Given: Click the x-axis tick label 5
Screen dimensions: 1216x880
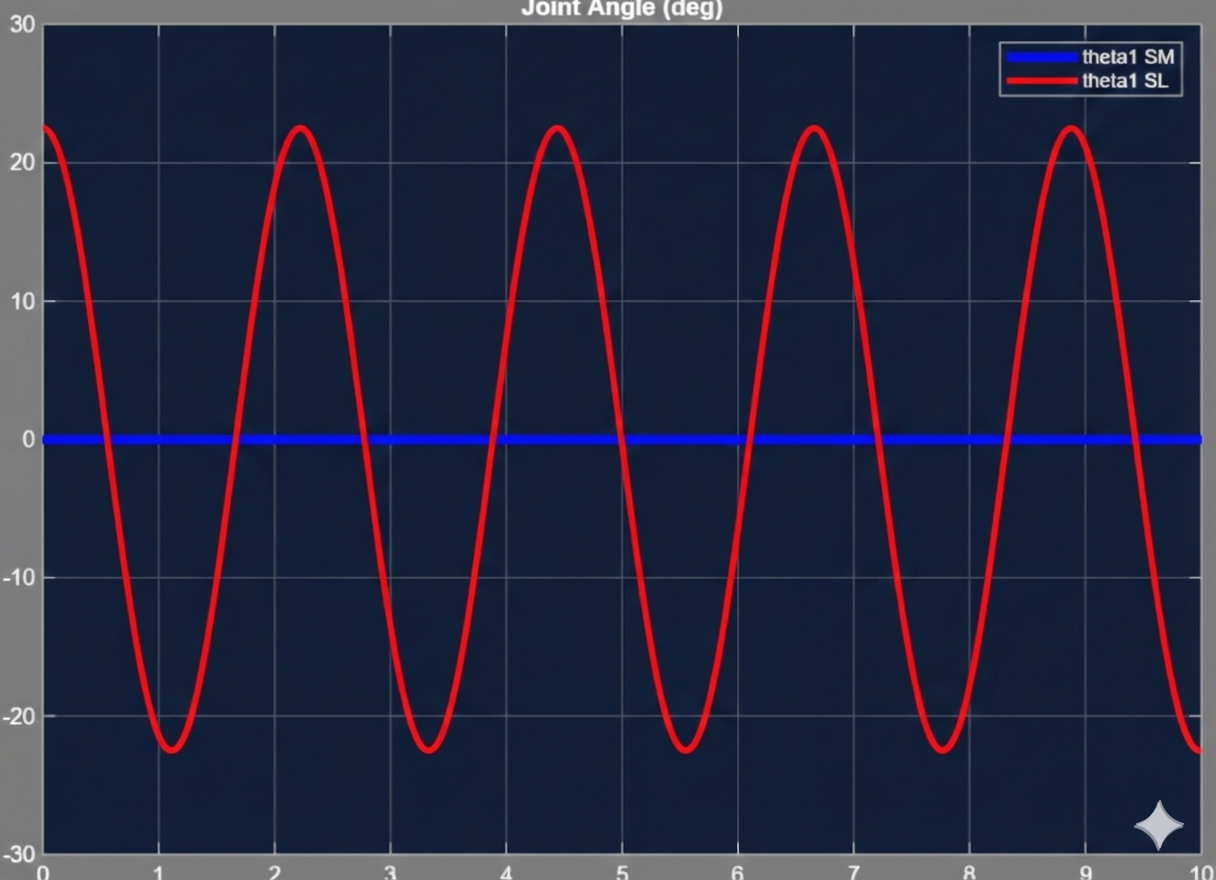Looking at the screenshot, I should point(622,871).
